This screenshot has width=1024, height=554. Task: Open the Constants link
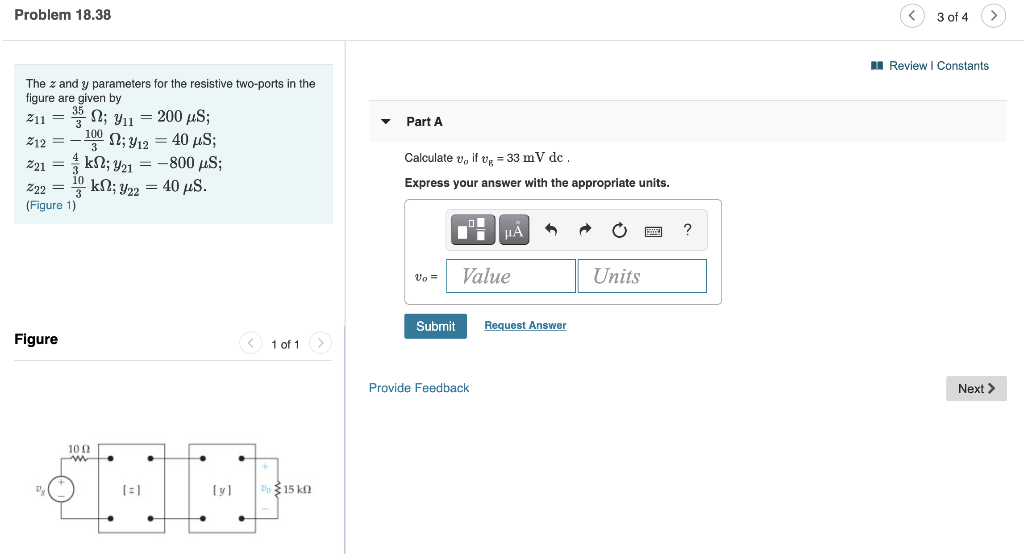[963, 65]
